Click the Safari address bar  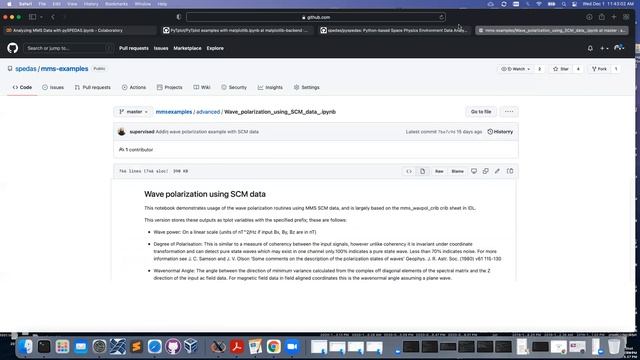[x=316, y=17]
